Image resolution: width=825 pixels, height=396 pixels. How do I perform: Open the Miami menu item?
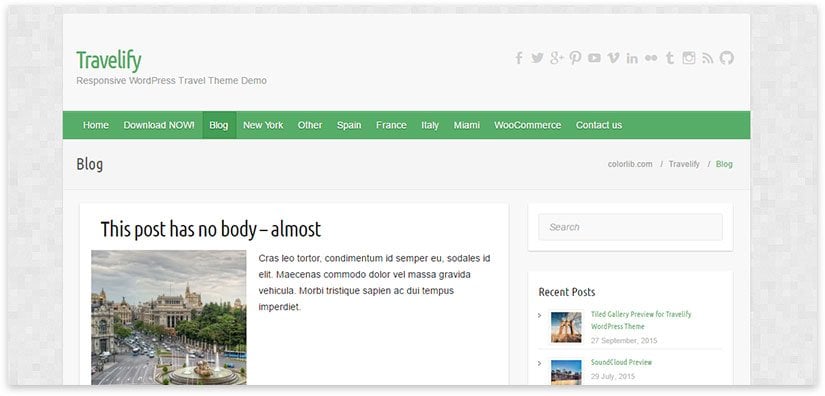[x=467, y=125]
